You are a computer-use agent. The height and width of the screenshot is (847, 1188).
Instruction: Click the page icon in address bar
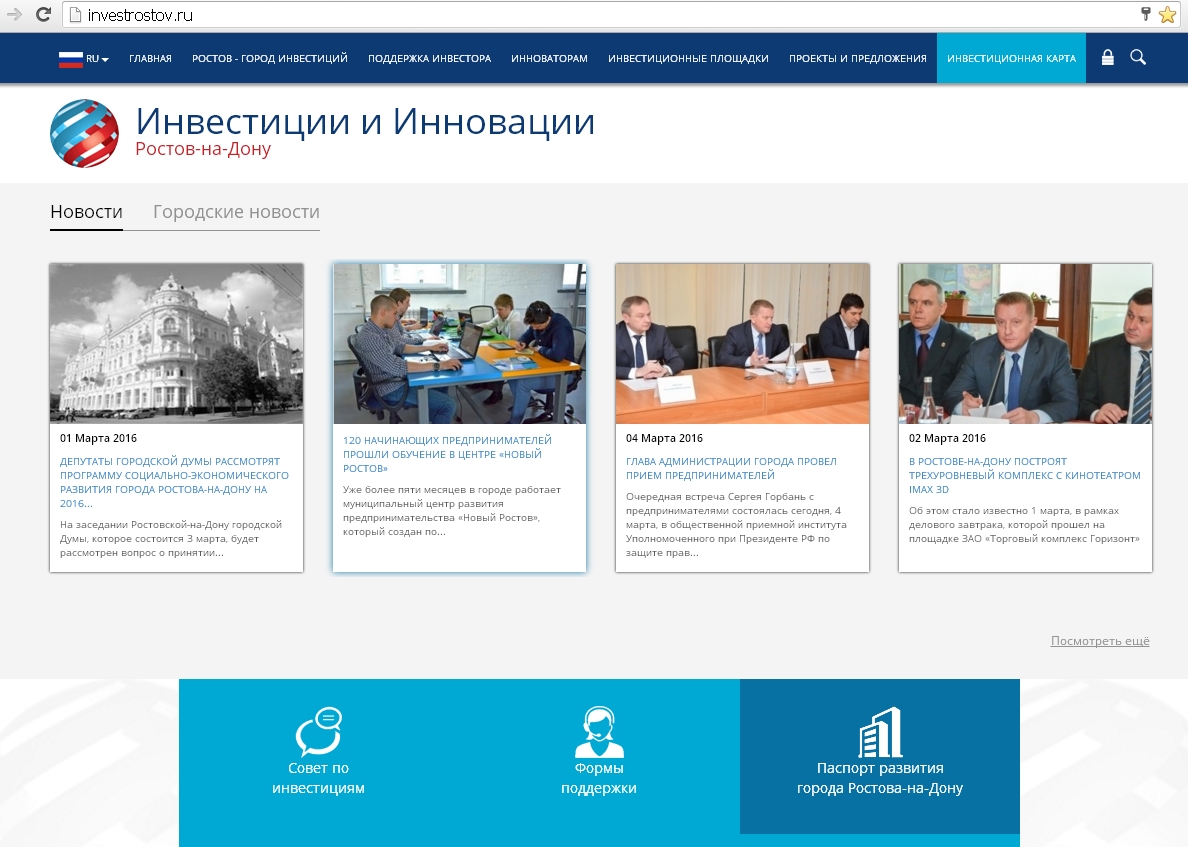pos(75,15)
